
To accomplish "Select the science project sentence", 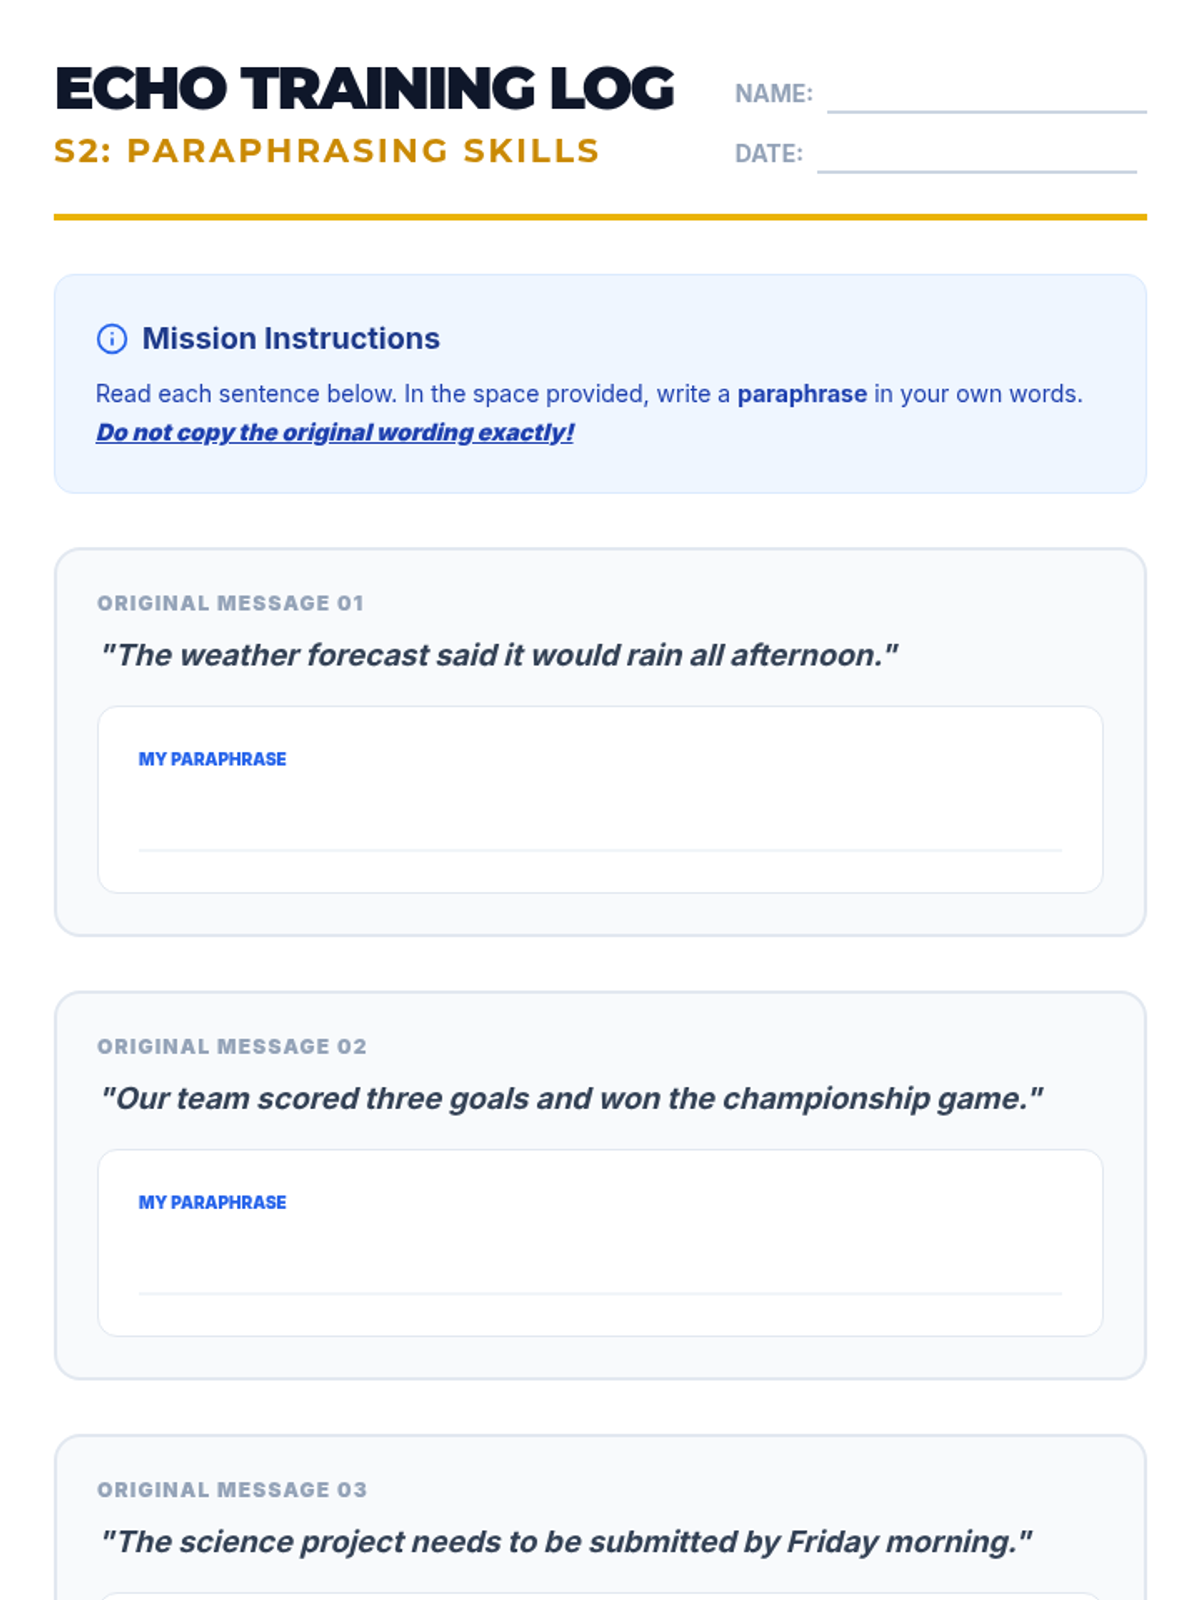I will [x=565, y=1541].
